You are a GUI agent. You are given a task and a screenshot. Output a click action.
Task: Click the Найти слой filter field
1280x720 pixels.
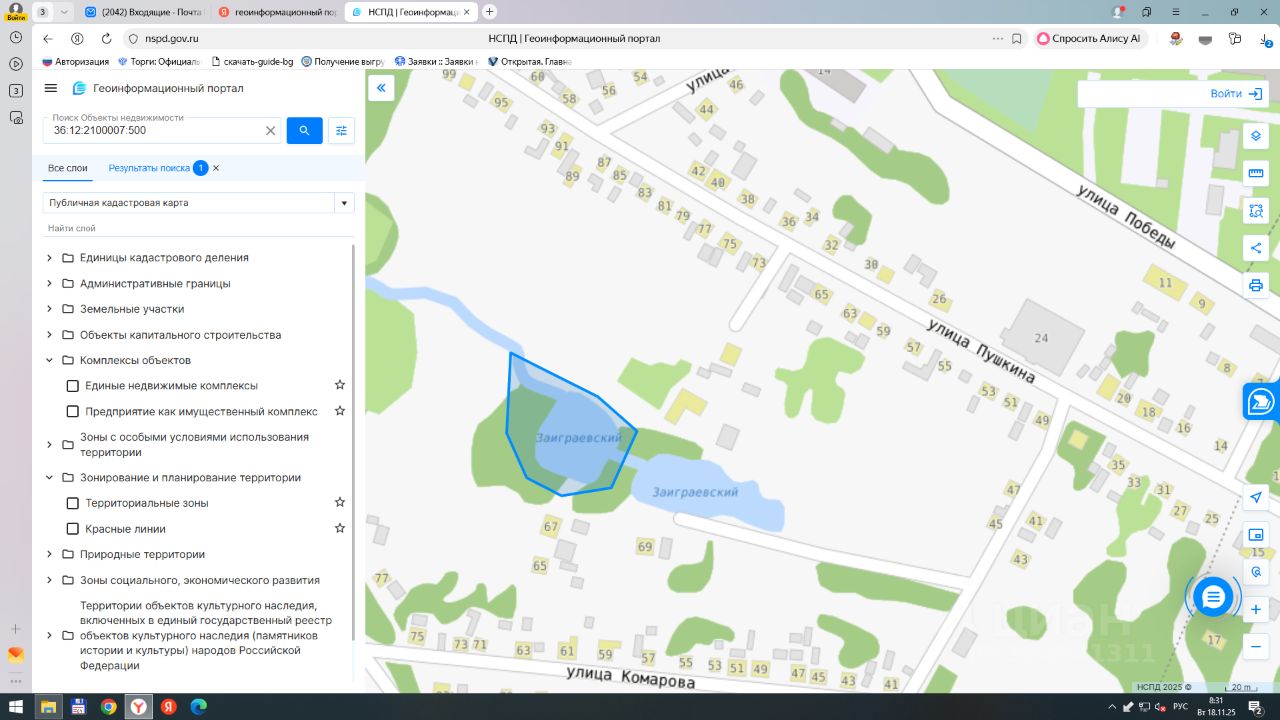click(x=199, y=228)
